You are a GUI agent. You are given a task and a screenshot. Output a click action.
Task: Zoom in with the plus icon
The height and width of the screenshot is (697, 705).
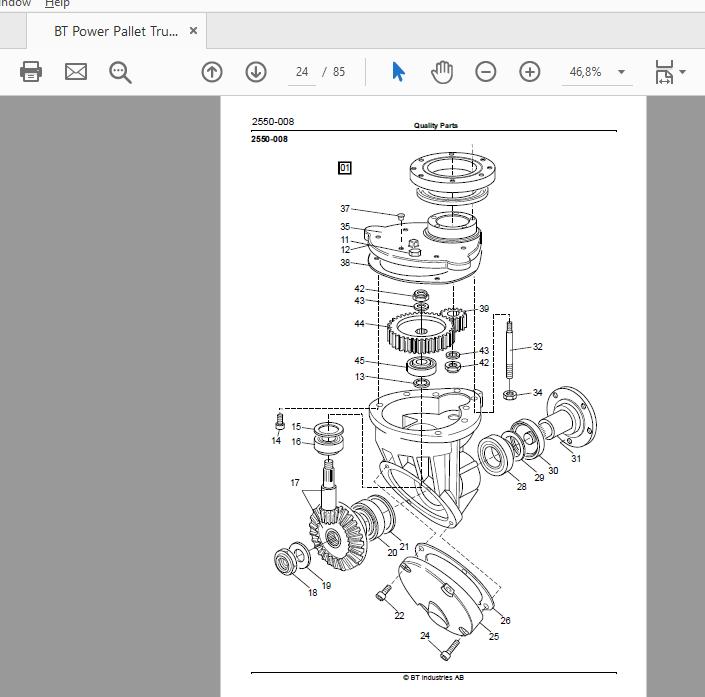tap(530, 72)
